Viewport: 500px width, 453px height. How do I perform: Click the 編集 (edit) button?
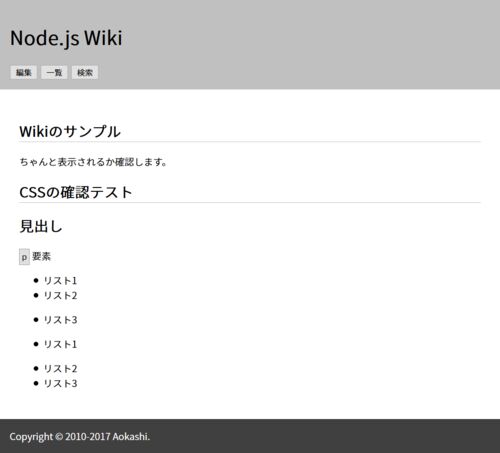[23, 72]
